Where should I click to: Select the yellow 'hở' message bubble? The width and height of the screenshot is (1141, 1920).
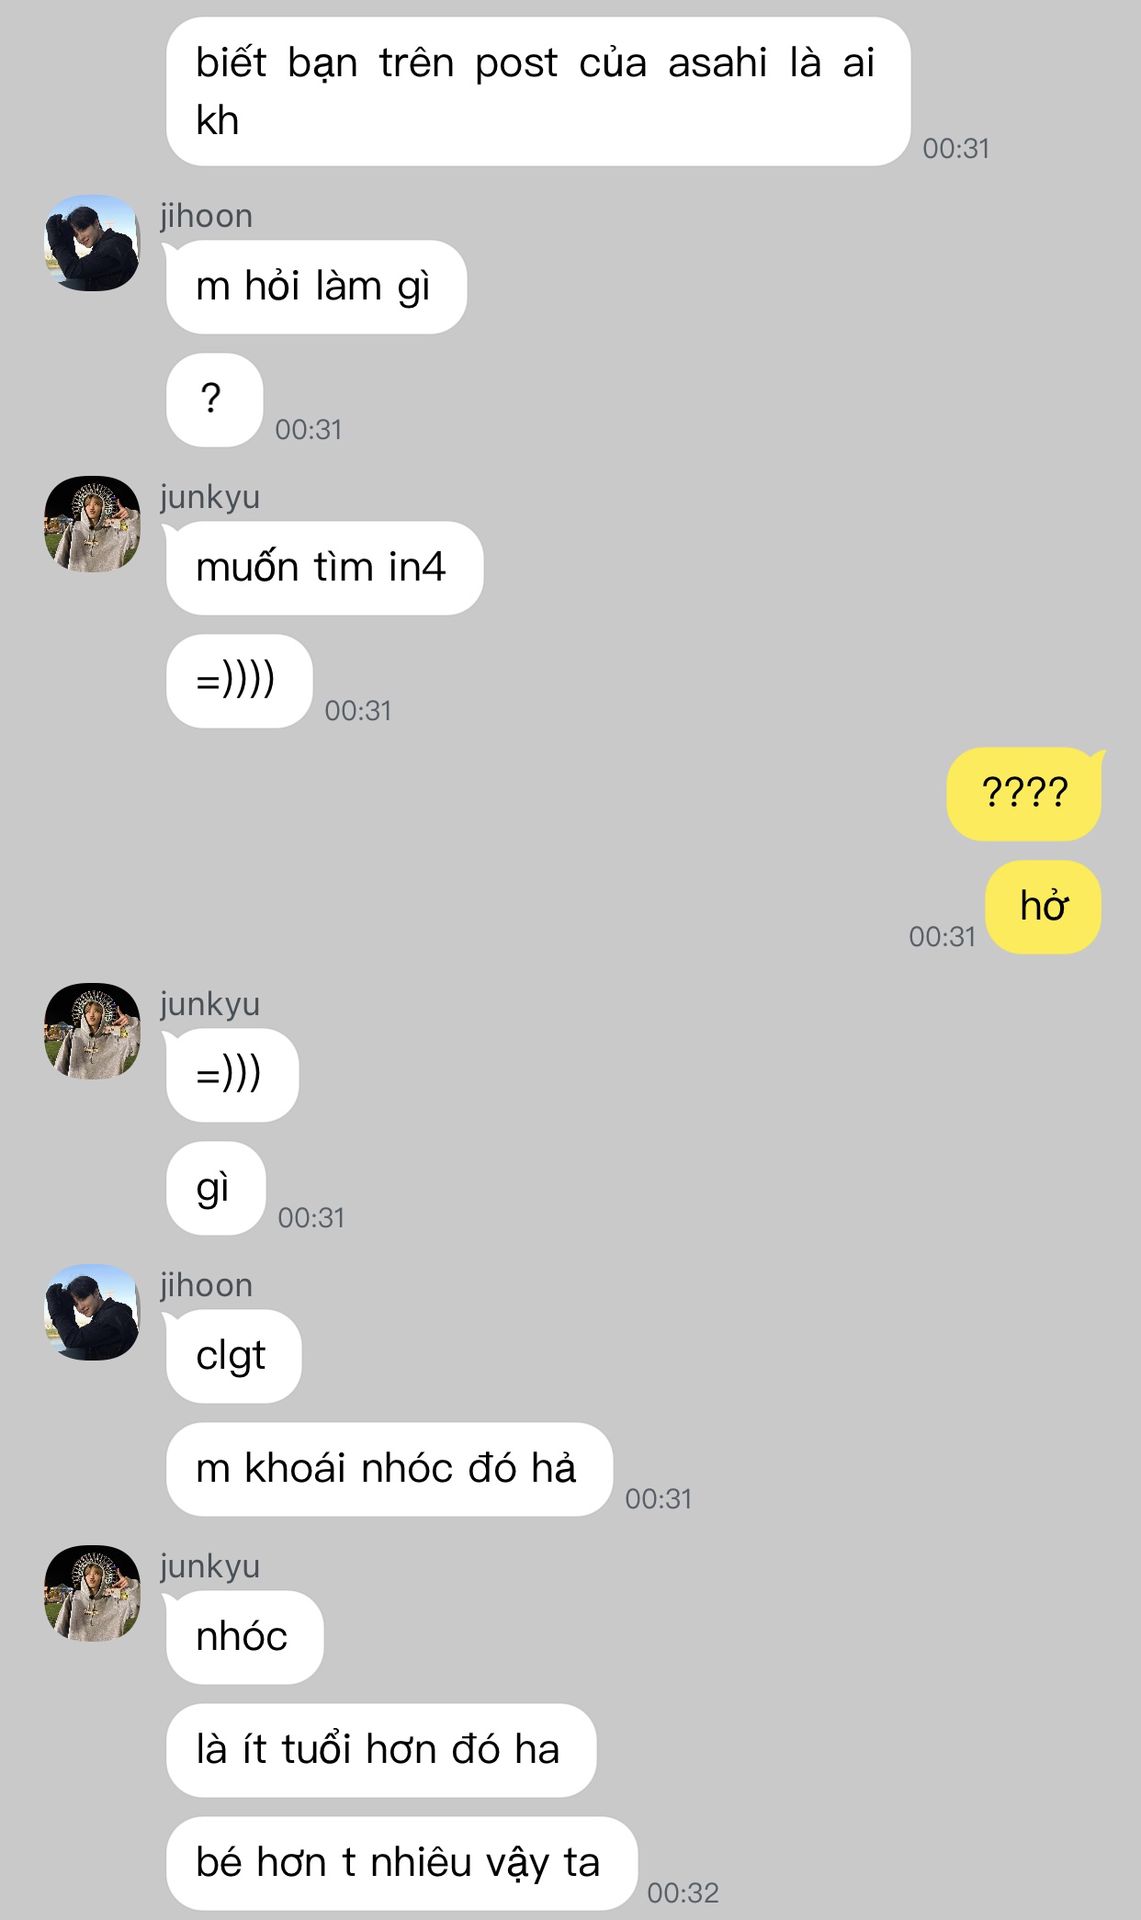(1043, 907)
